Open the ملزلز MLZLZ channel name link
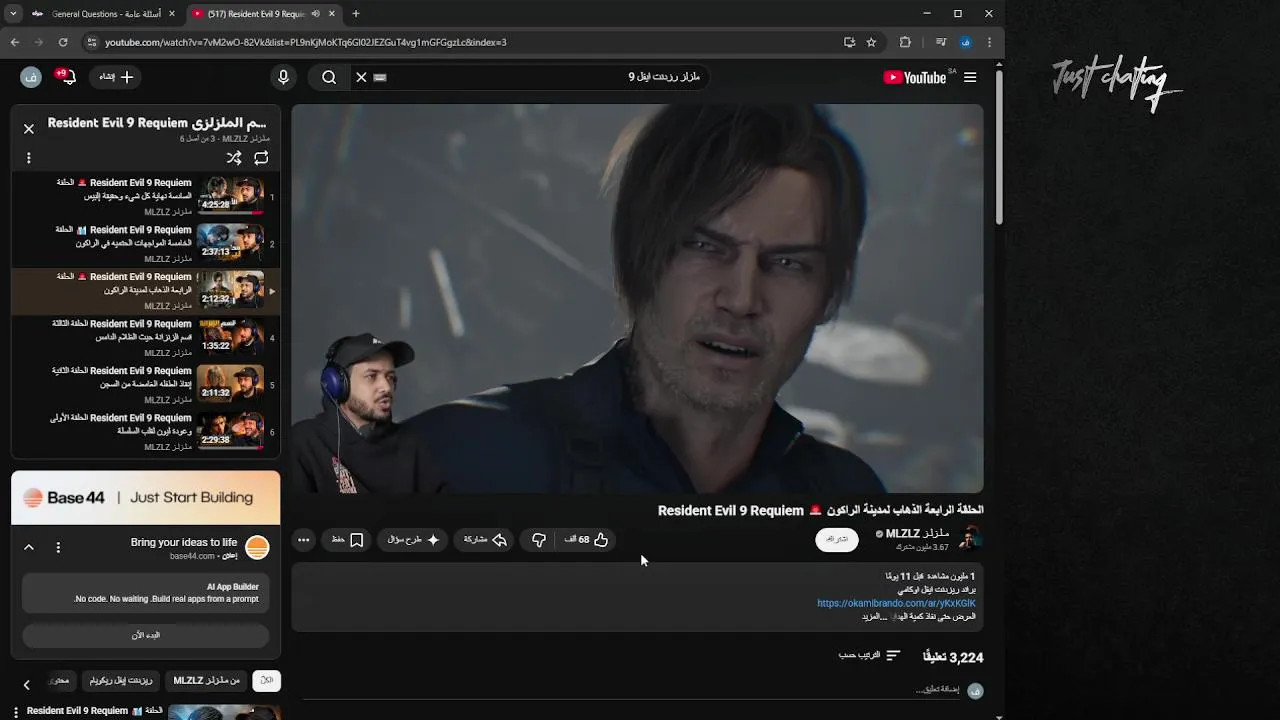This screenshot has height=720, width=1280. (917, 533)
